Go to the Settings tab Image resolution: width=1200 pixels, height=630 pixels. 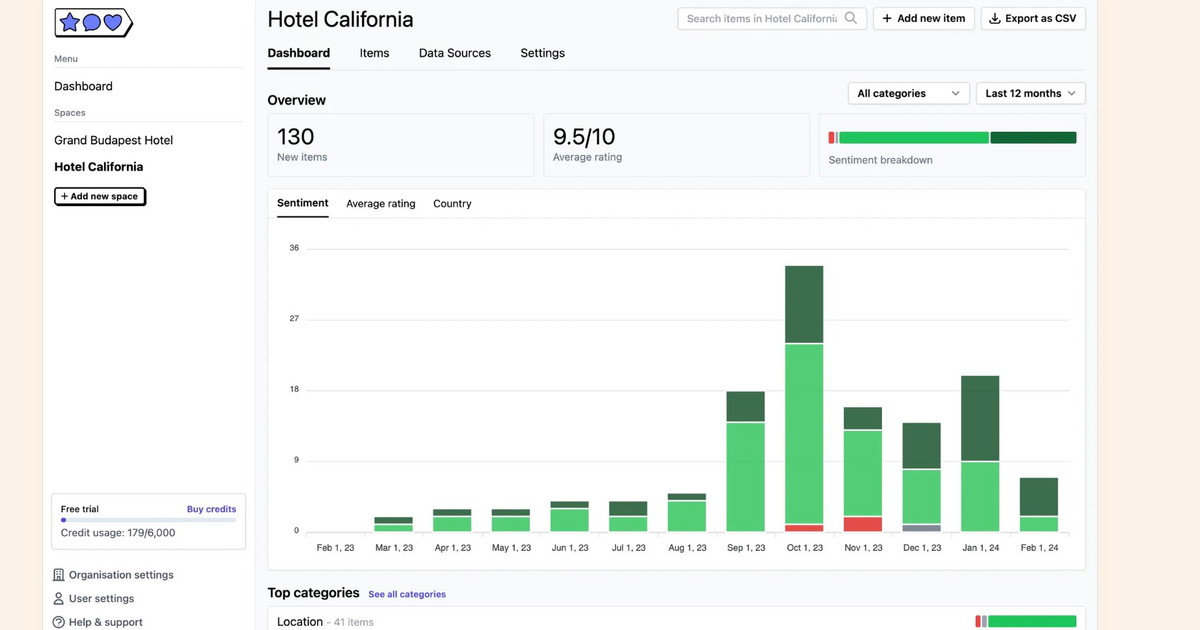click(542, 53)
